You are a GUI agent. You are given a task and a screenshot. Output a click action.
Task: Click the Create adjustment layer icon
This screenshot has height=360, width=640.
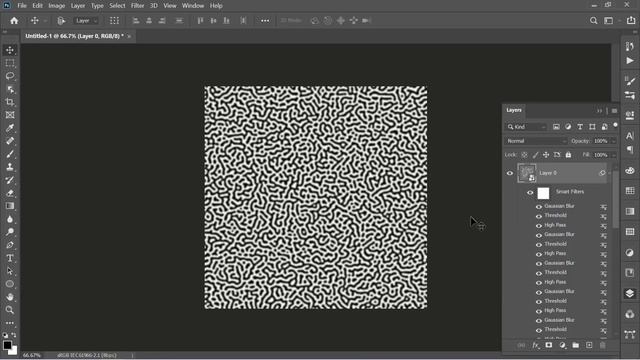tap(562, 345)
